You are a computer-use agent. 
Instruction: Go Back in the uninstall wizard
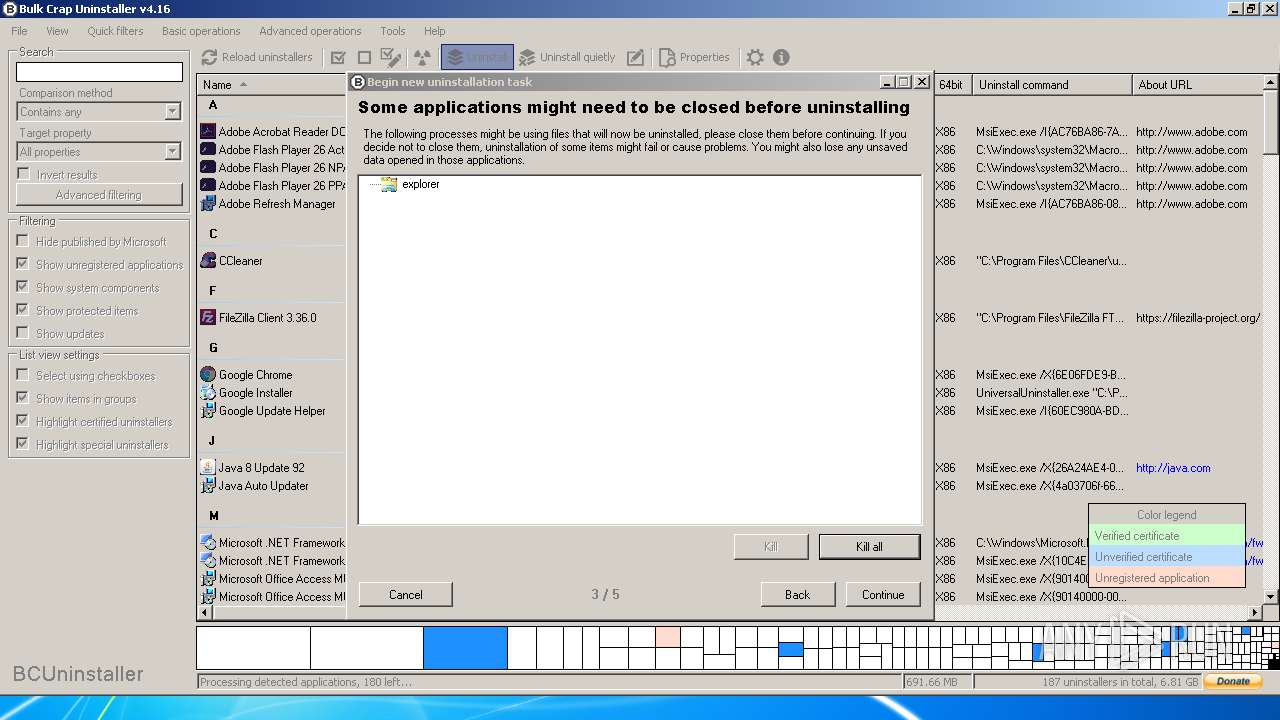click(797, 594)
